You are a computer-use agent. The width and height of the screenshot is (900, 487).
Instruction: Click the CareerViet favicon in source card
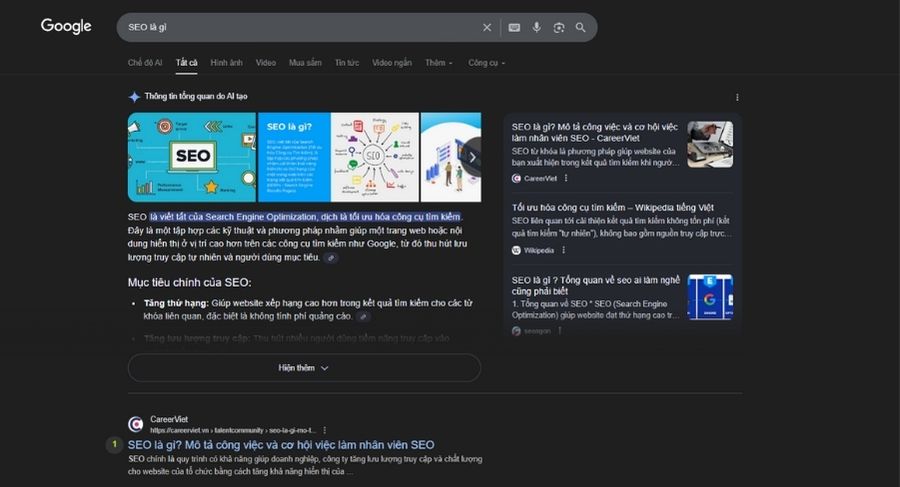[516, 178]
